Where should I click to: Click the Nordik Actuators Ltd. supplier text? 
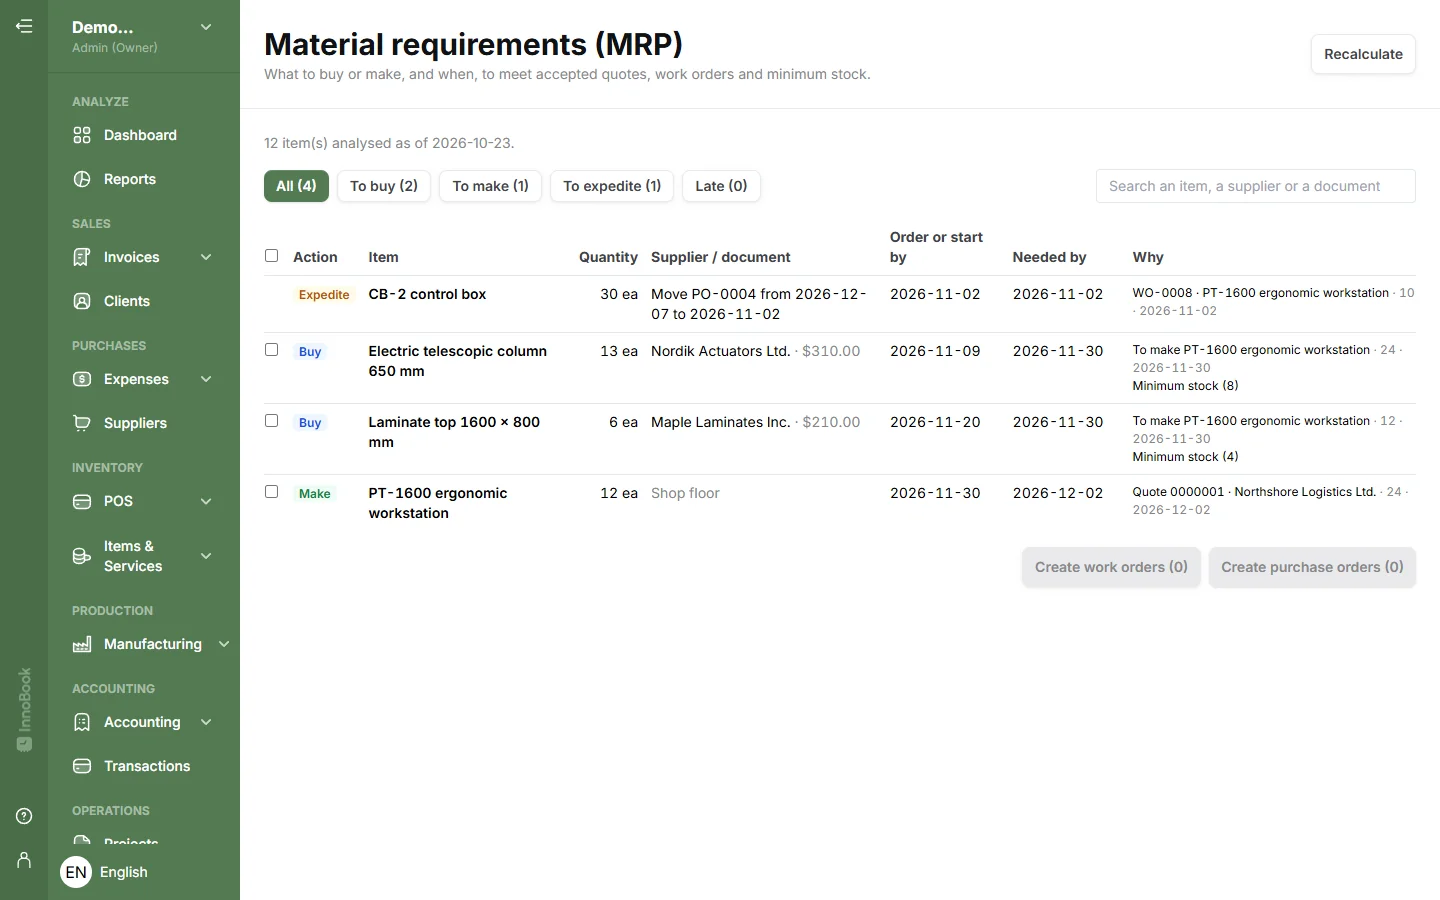click(720, 351)
